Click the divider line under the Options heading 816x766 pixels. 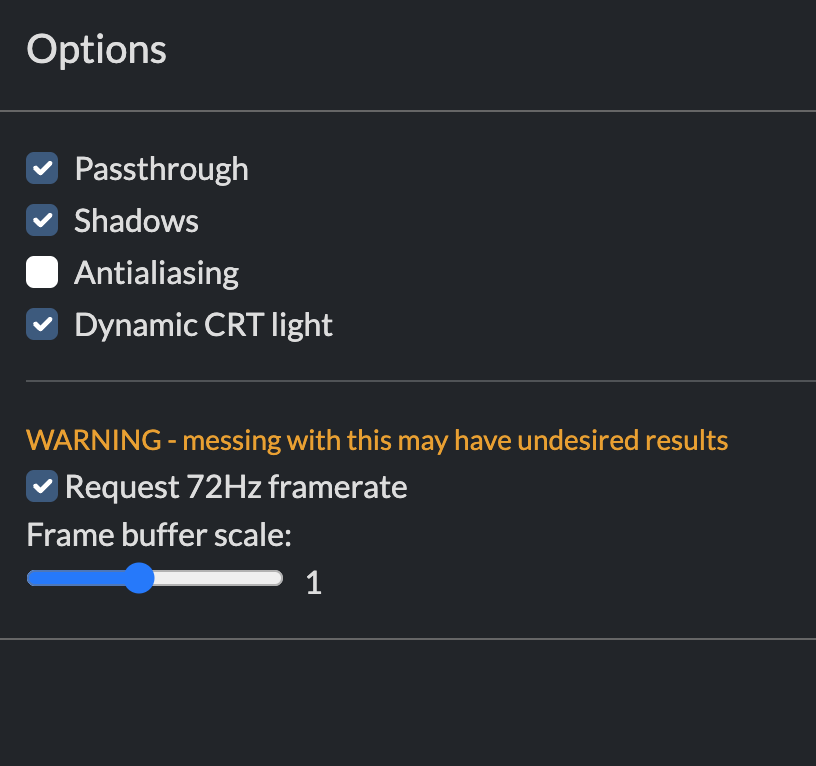pos(408,111)
